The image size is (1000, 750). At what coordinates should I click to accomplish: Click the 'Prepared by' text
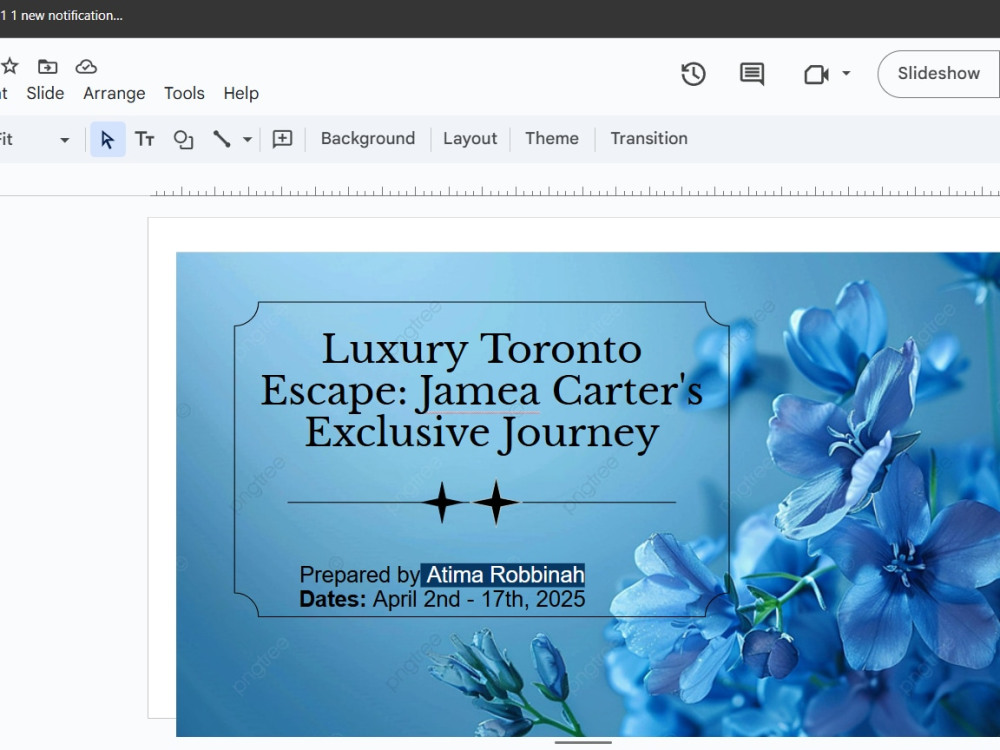pos(360,575)
